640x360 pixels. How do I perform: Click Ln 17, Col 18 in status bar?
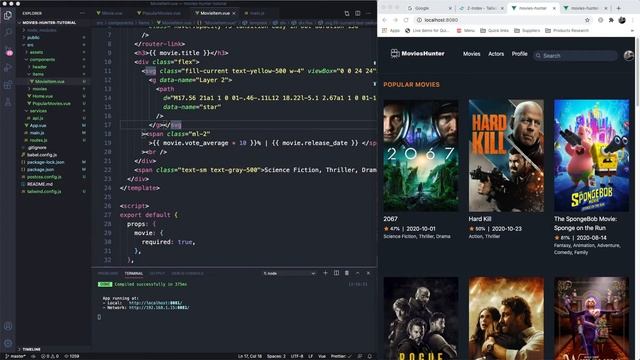tap(250, 356)
